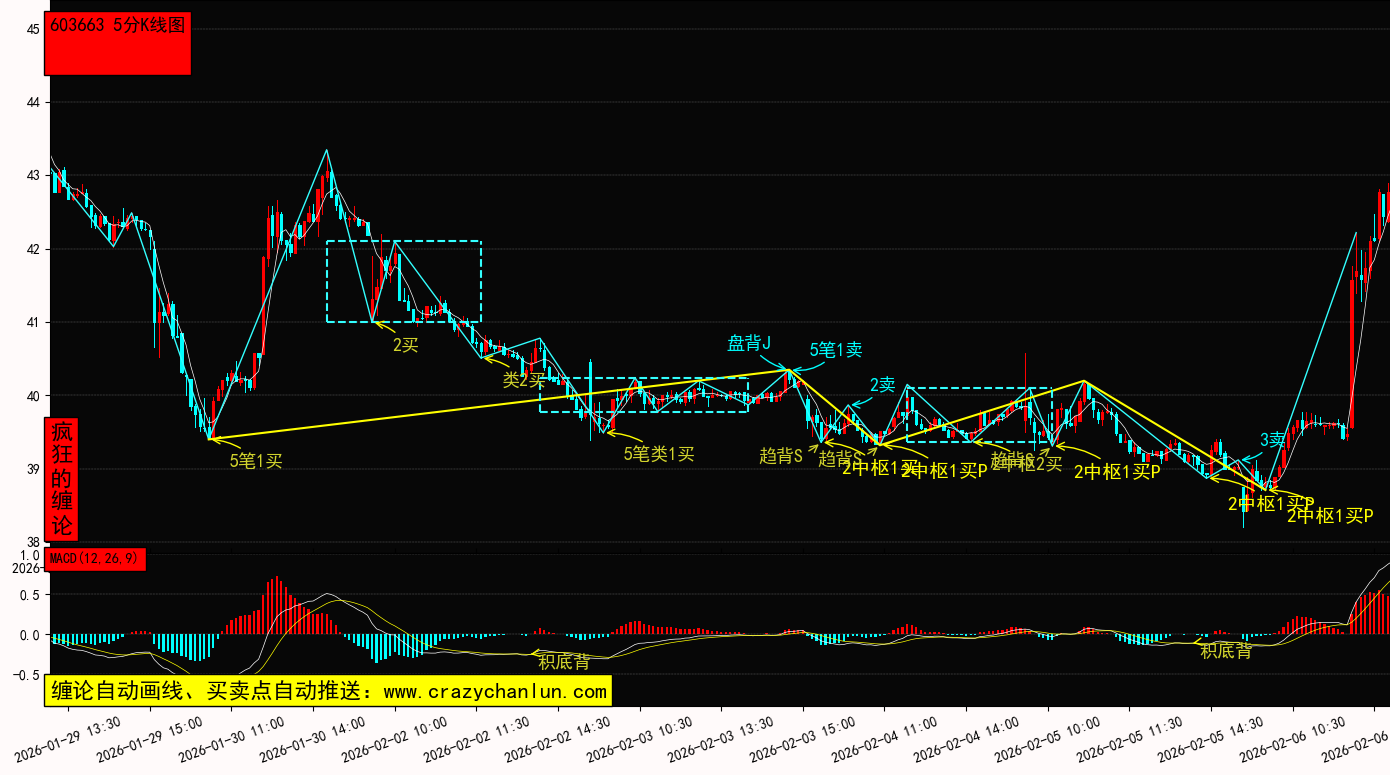
Task: Open the www.crazychanlun.com yellow banner link
Action: 328,691
